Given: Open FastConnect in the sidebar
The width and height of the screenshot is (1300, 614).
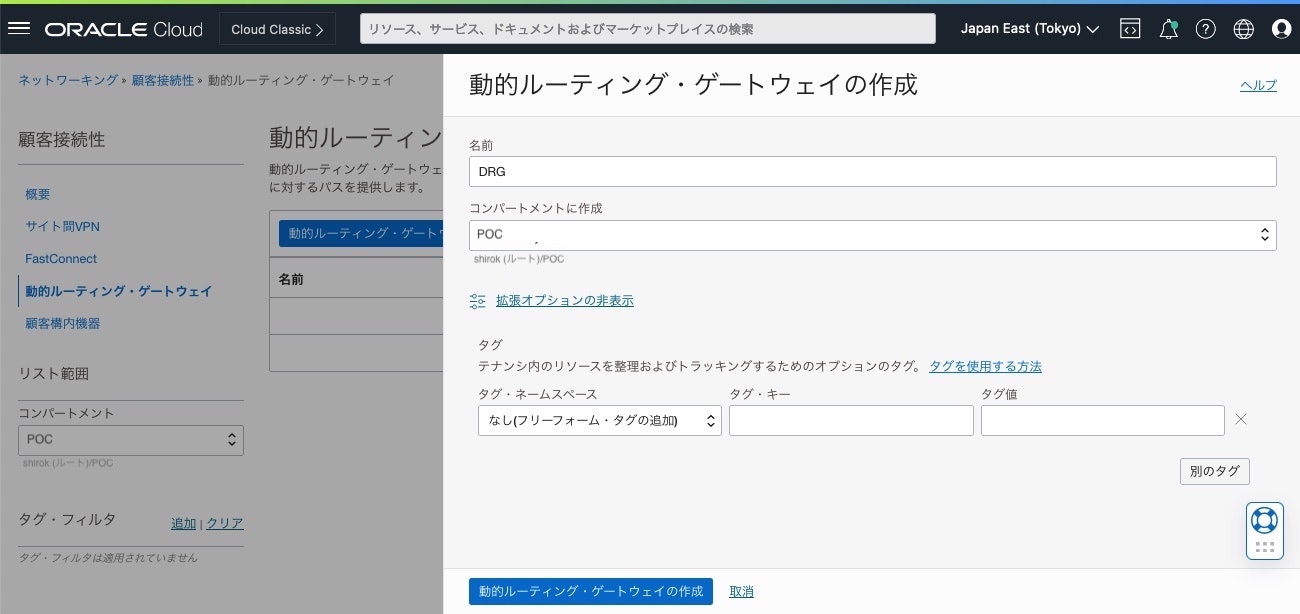Looking at the screenshot, I should coord(61,258).
